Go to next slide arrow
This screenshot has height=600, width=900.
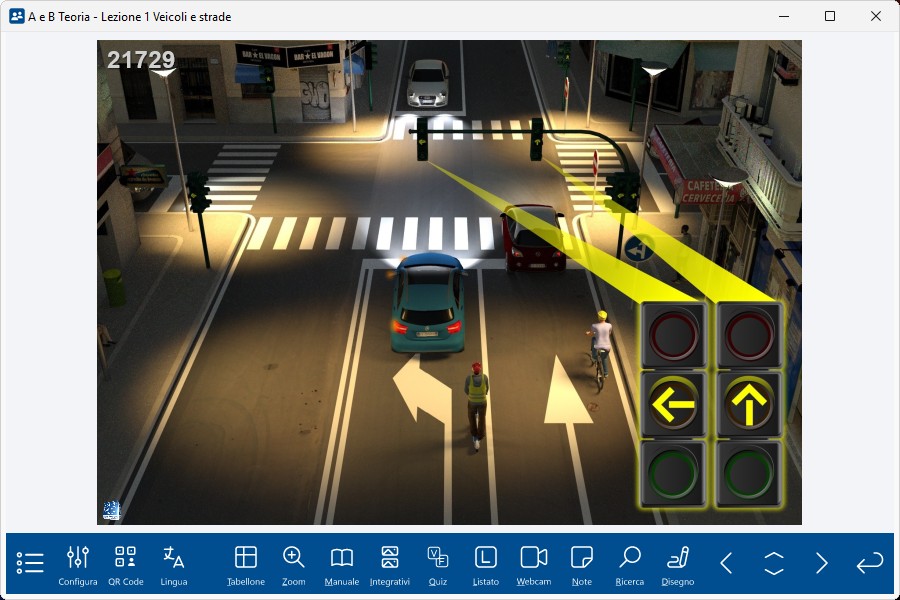[822, 563]
